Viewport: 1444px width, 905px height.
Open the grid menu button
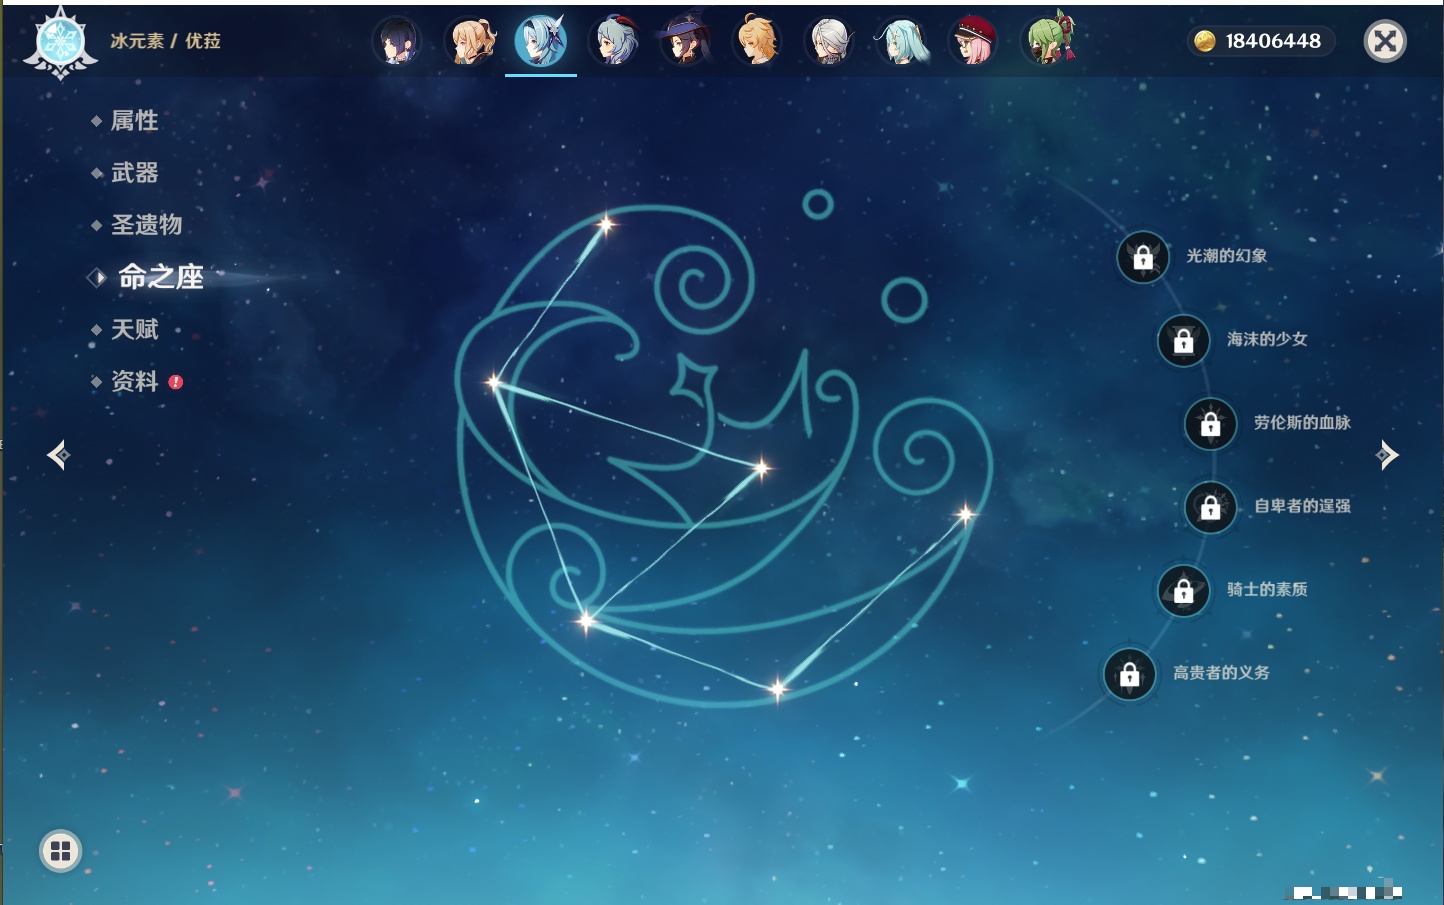tap(60, 851)
